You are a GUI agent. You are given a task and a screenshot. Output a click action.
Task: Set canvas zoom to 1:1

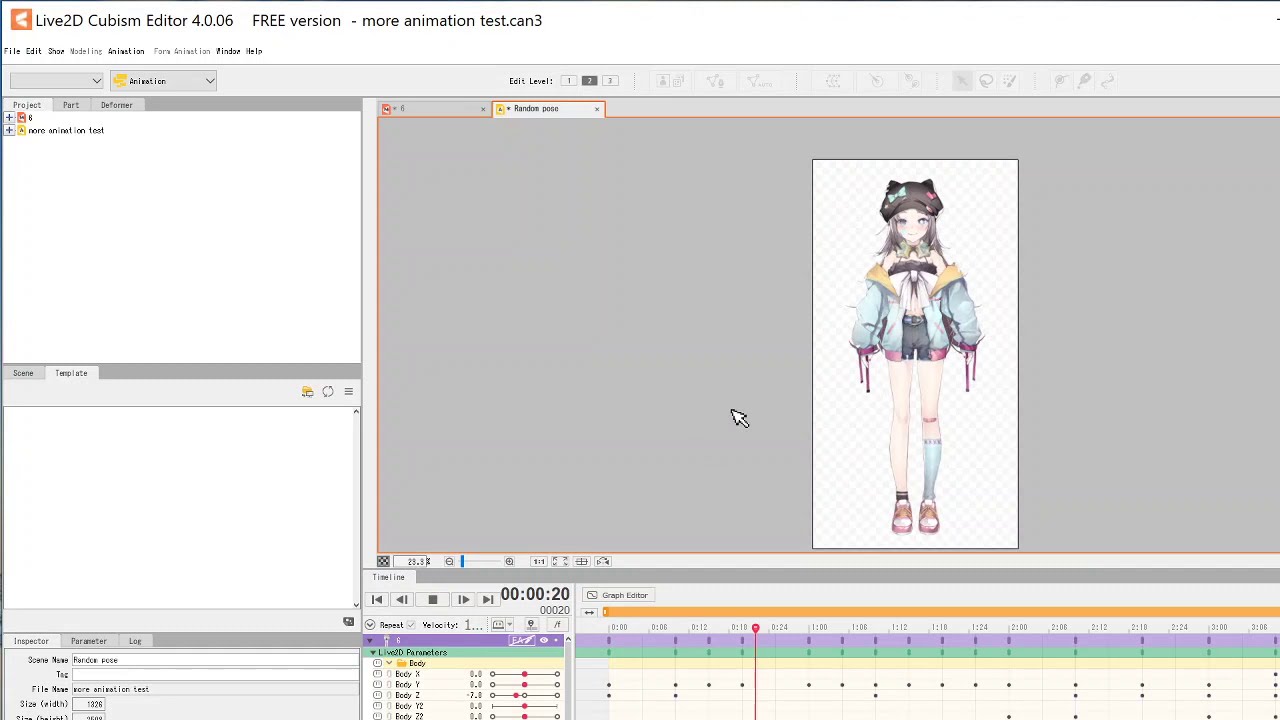[538, 561]
